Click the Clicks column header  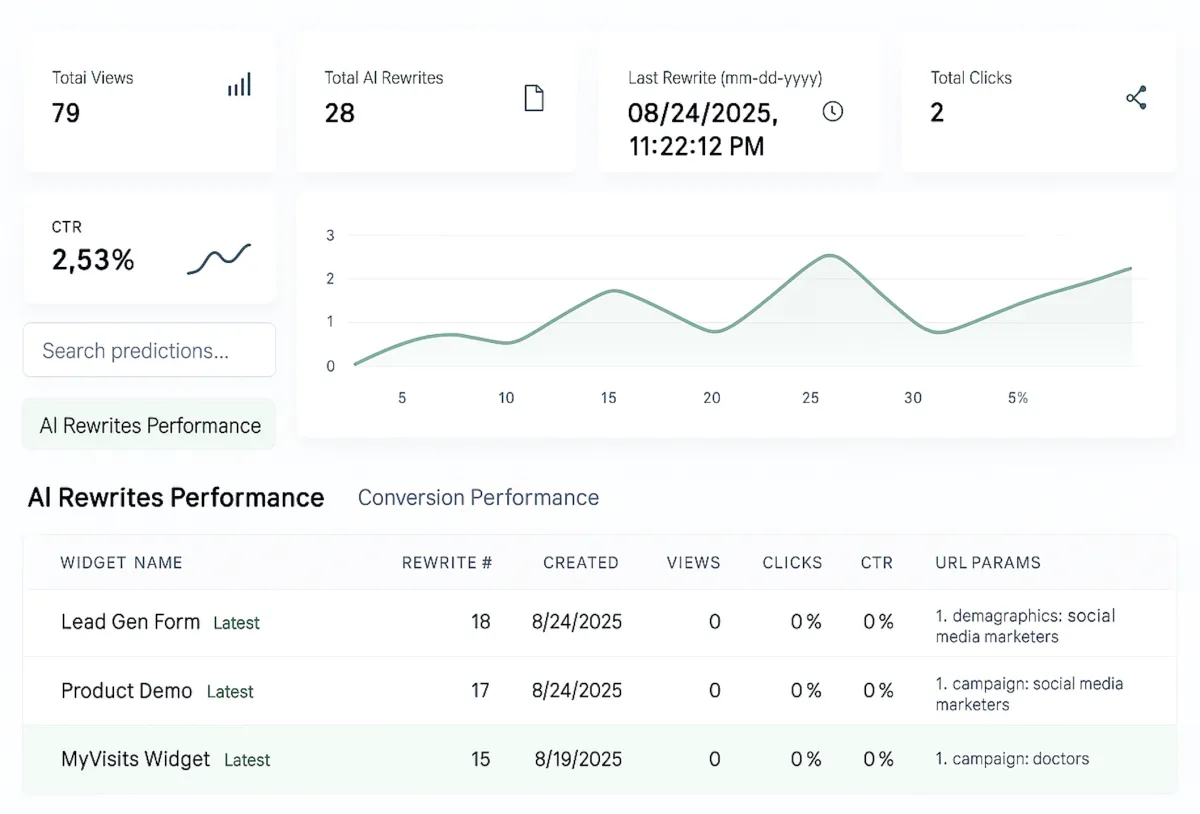(792, 563)
